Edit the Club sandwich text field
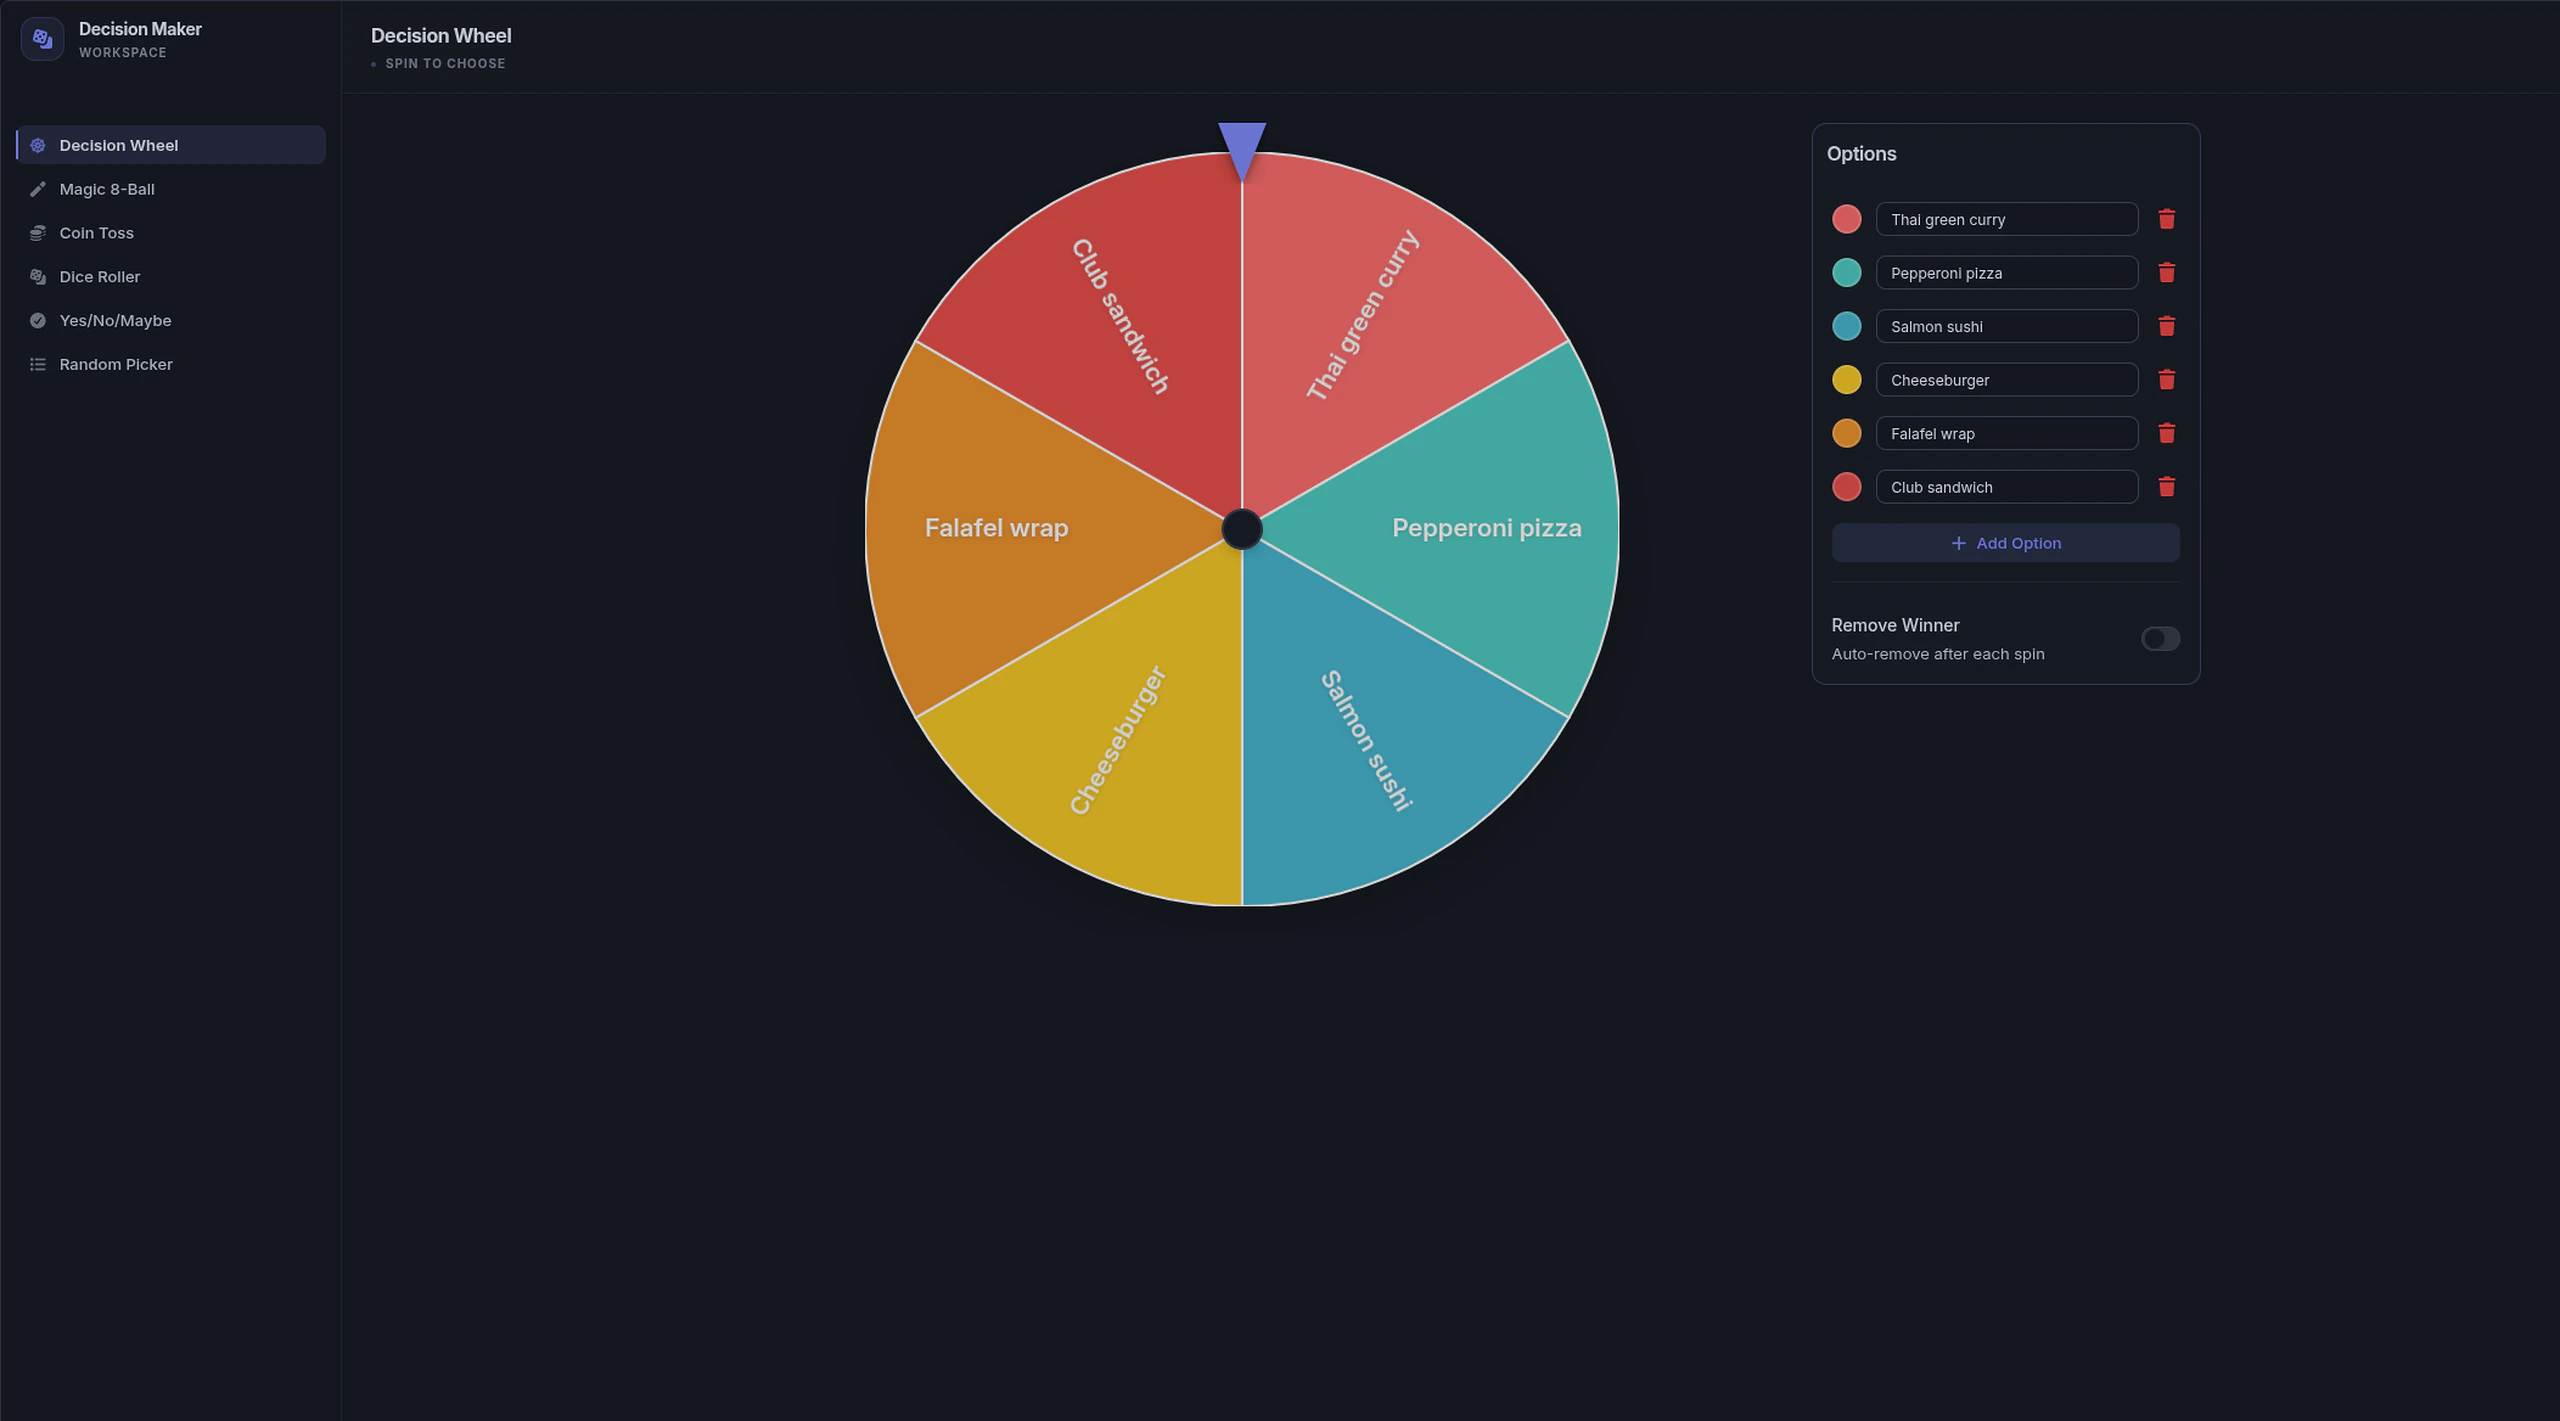Viewport: 2560px width, 1421px height. 2006,487
